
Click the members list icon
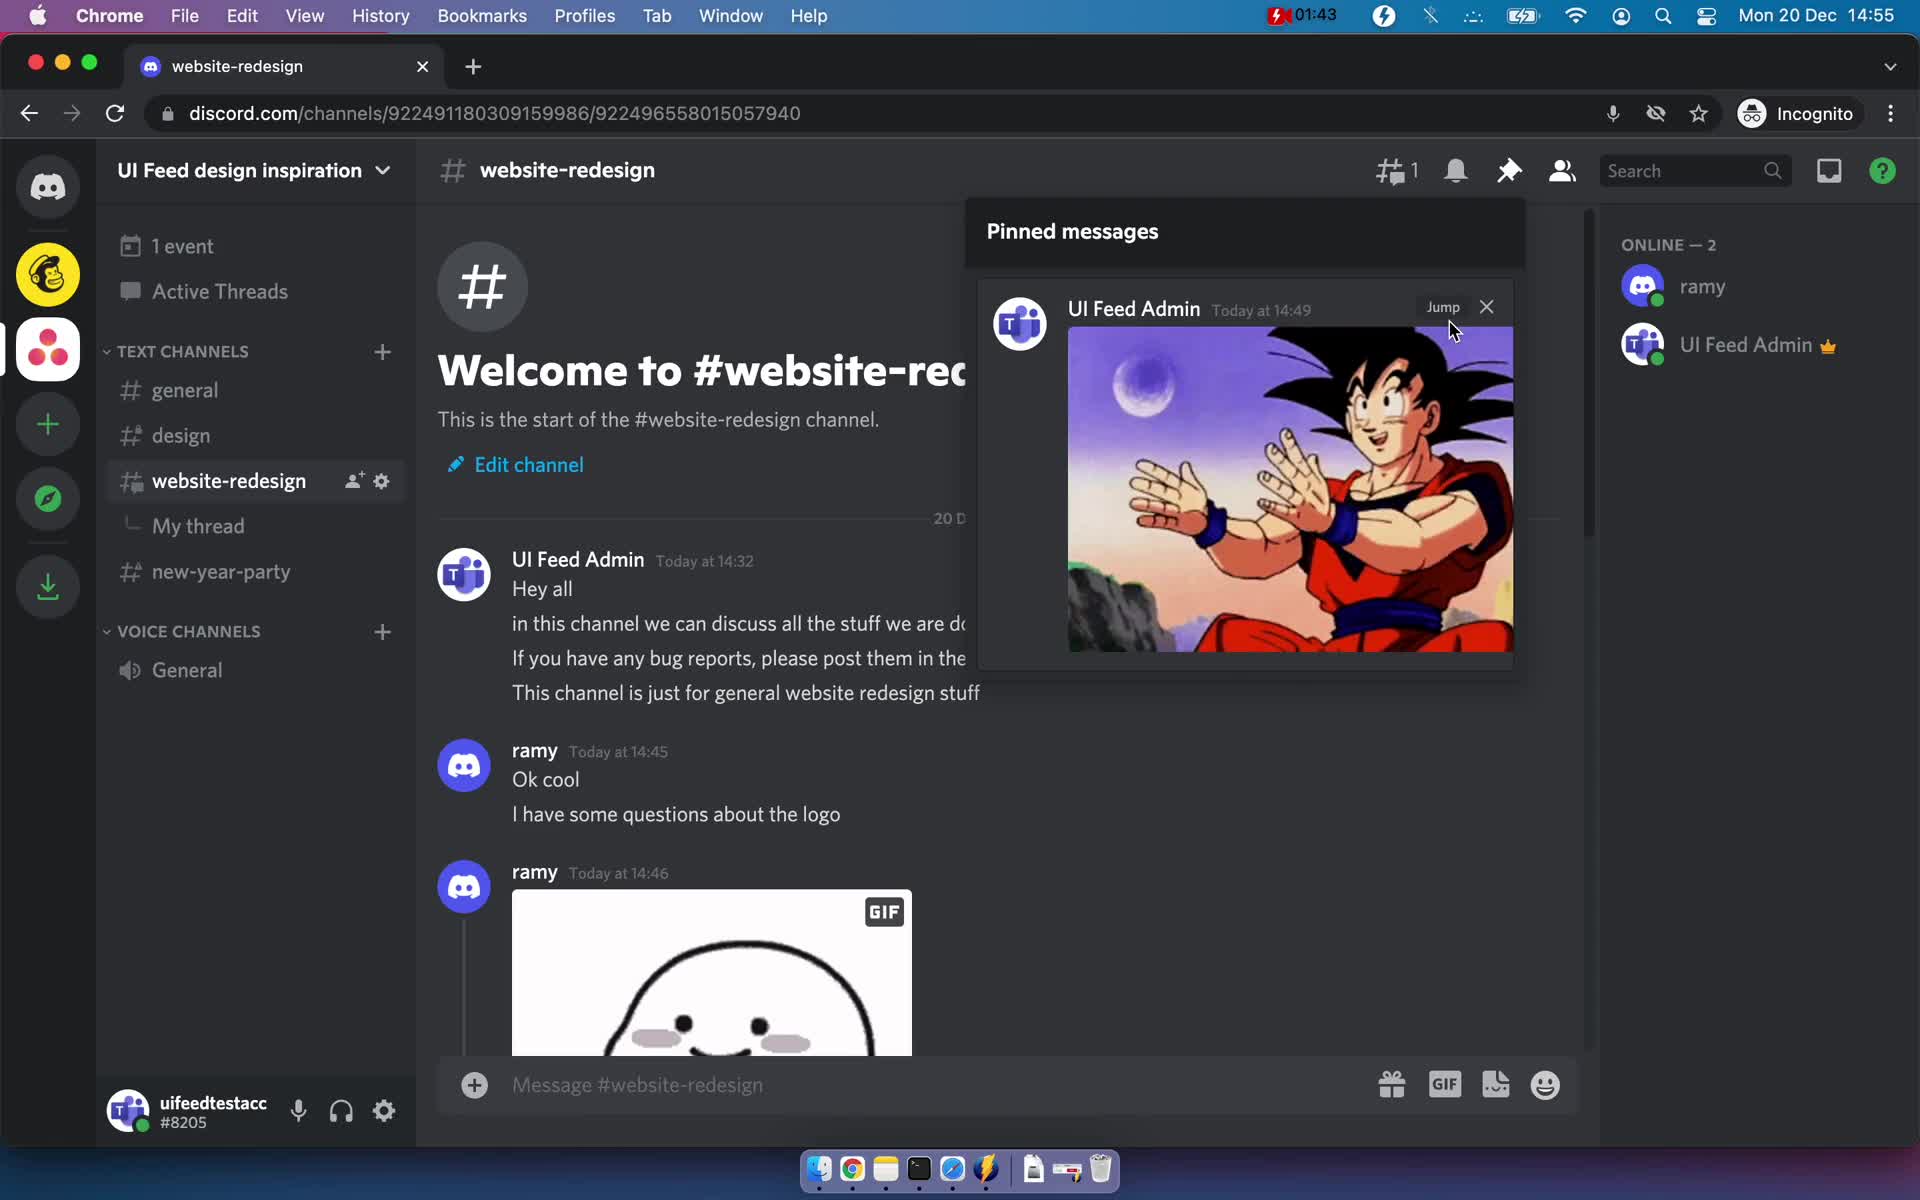click(1561, 169)
